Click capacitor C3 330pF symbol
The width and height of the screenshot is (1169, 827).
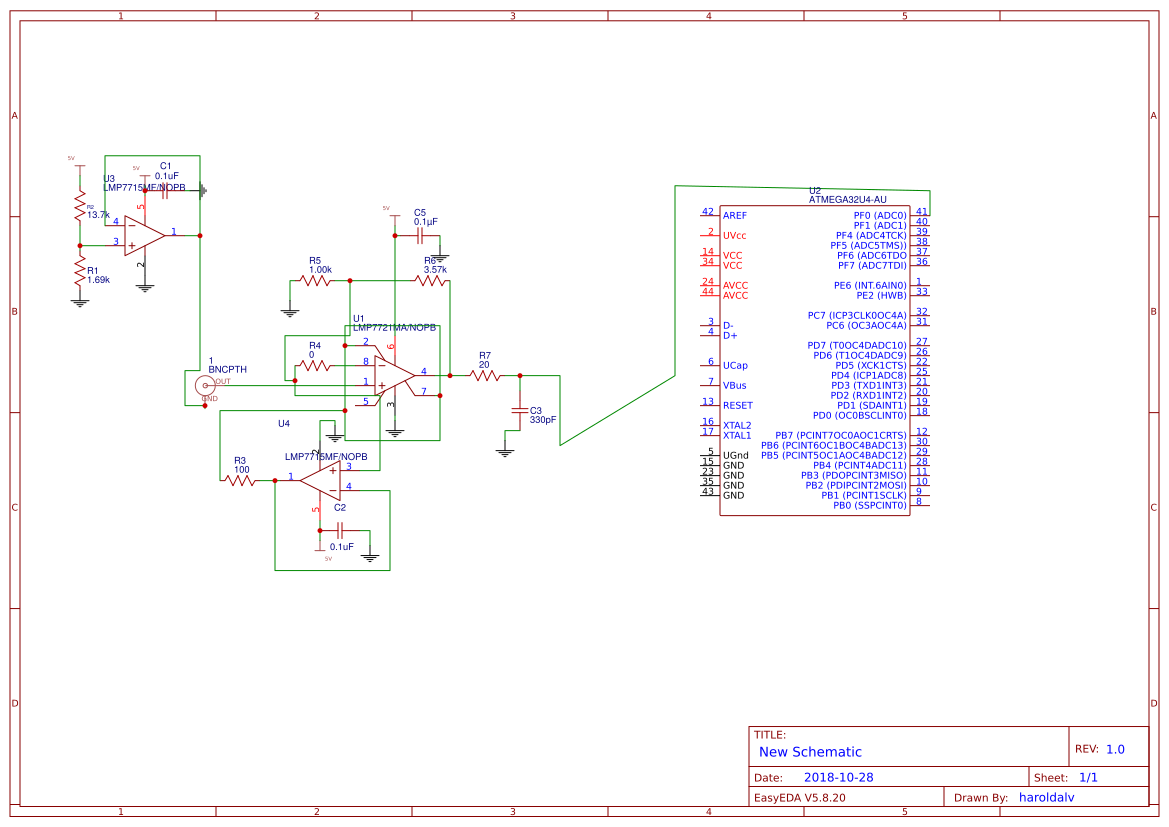click(519, 410)
